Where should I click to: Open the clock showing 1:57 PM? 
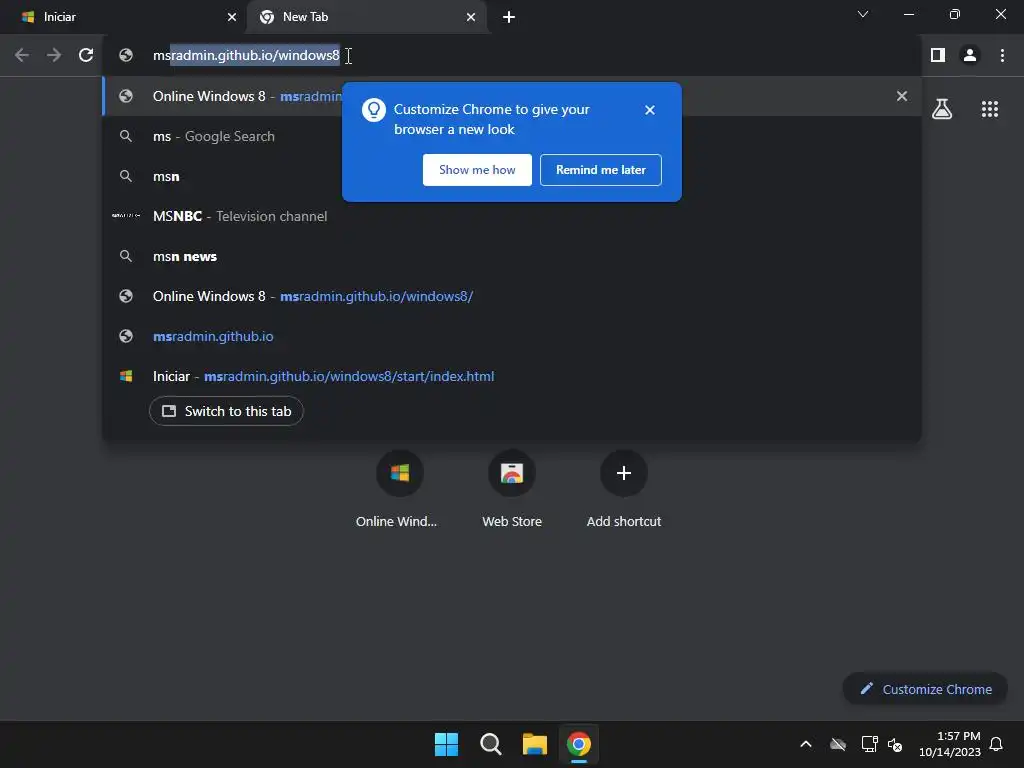tap(950, 744)
